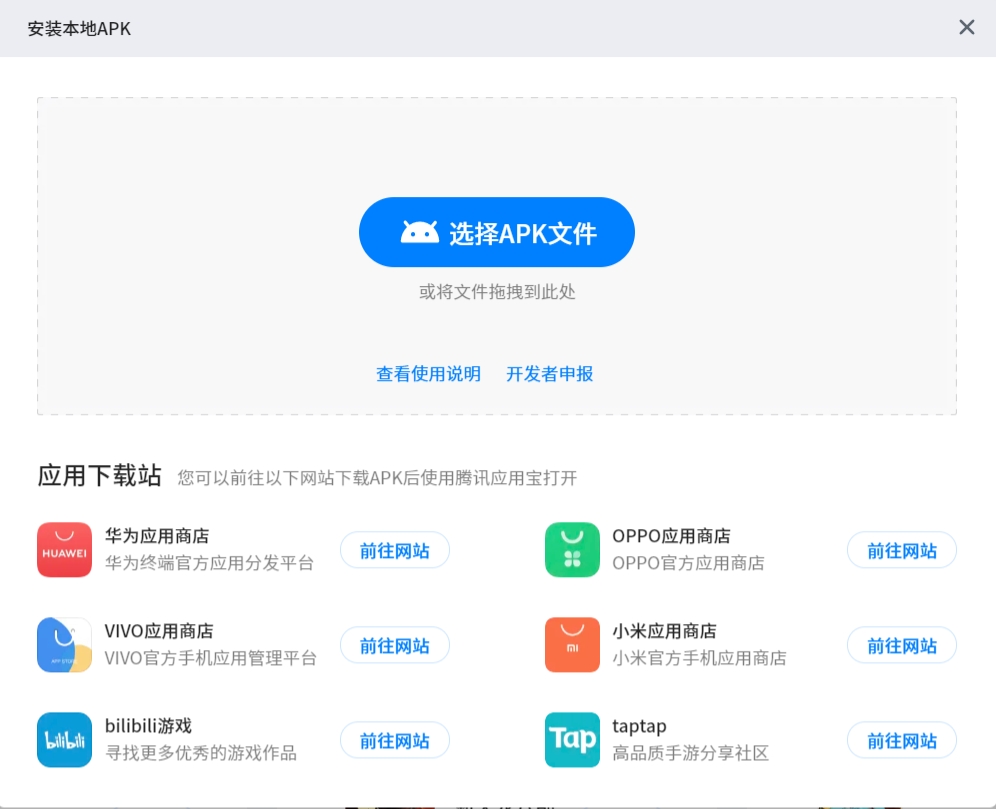The image size is (996, 809).
Task: Click the bilibili game icon
Action: click(64, 740)
